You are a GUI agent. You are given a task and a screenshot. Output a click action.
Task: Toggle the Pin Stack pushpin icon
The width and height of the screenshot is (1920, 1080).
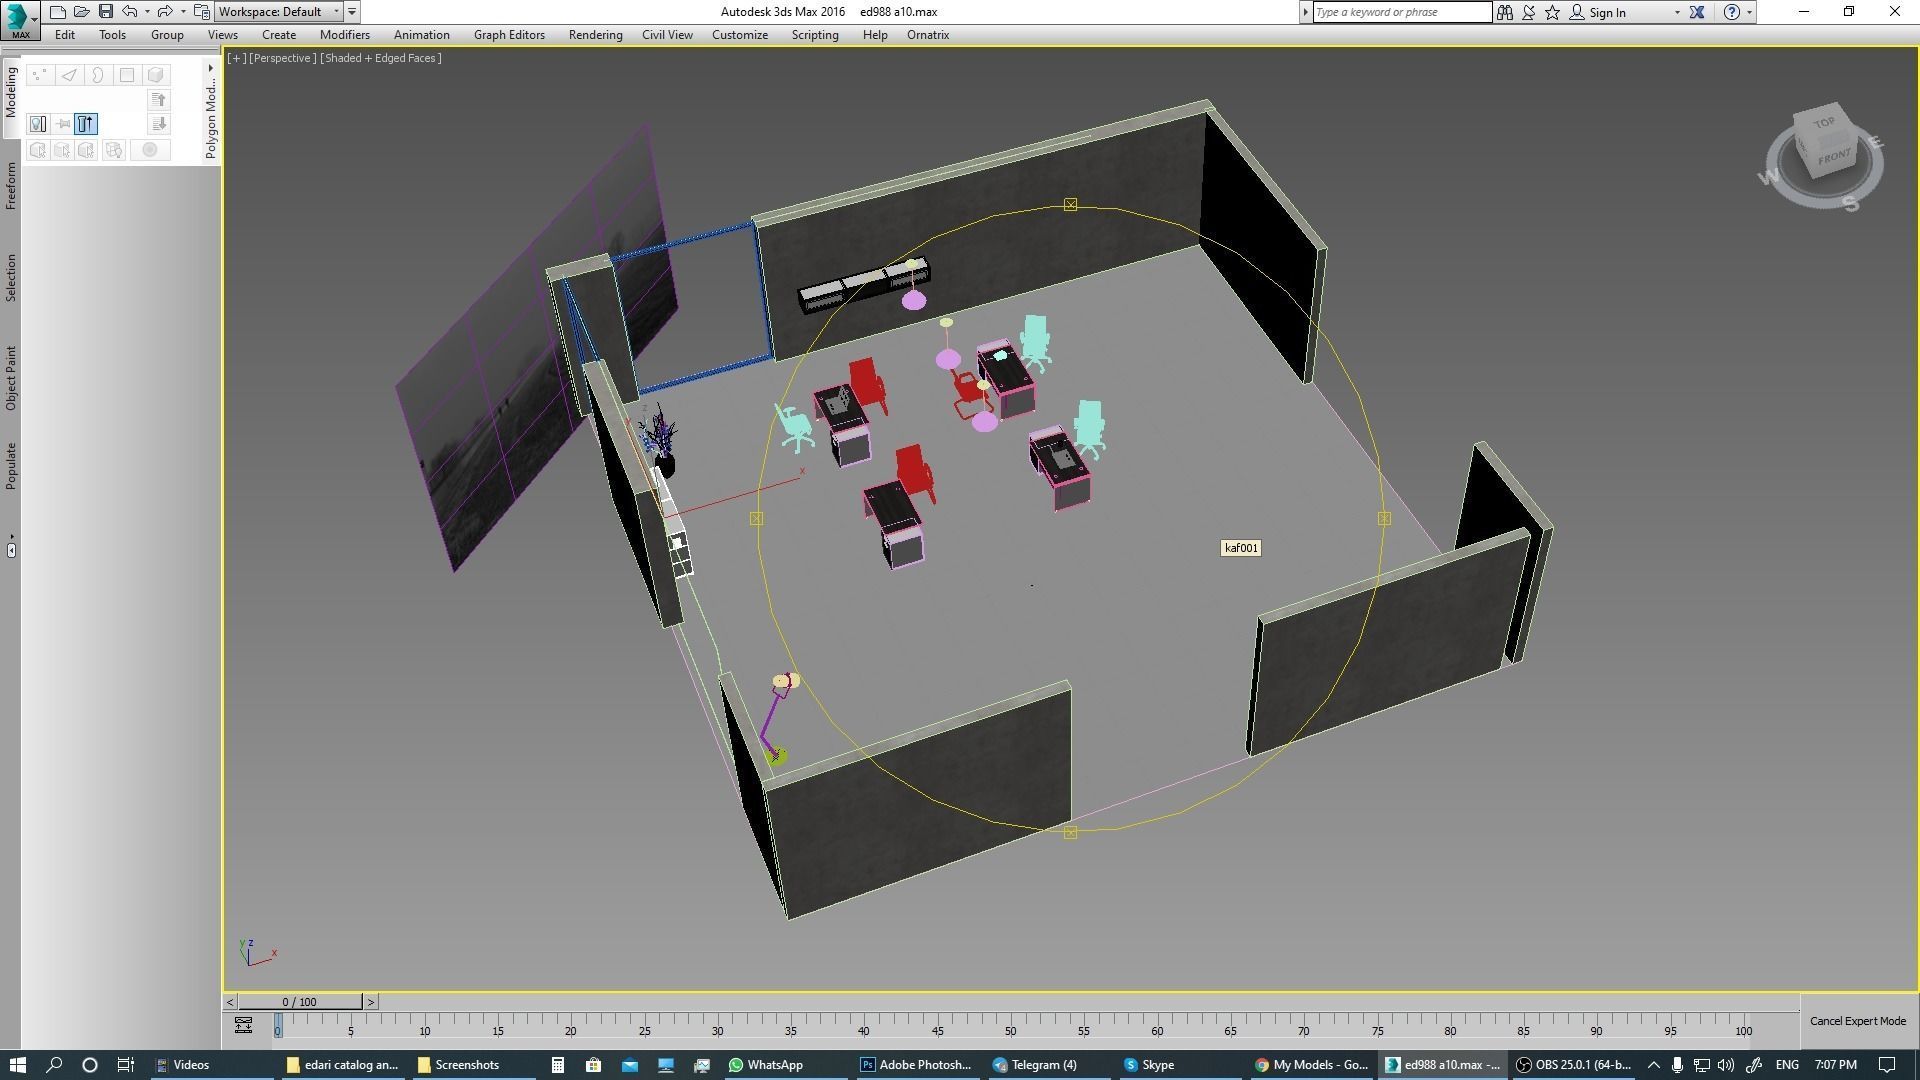pos(63,124)
